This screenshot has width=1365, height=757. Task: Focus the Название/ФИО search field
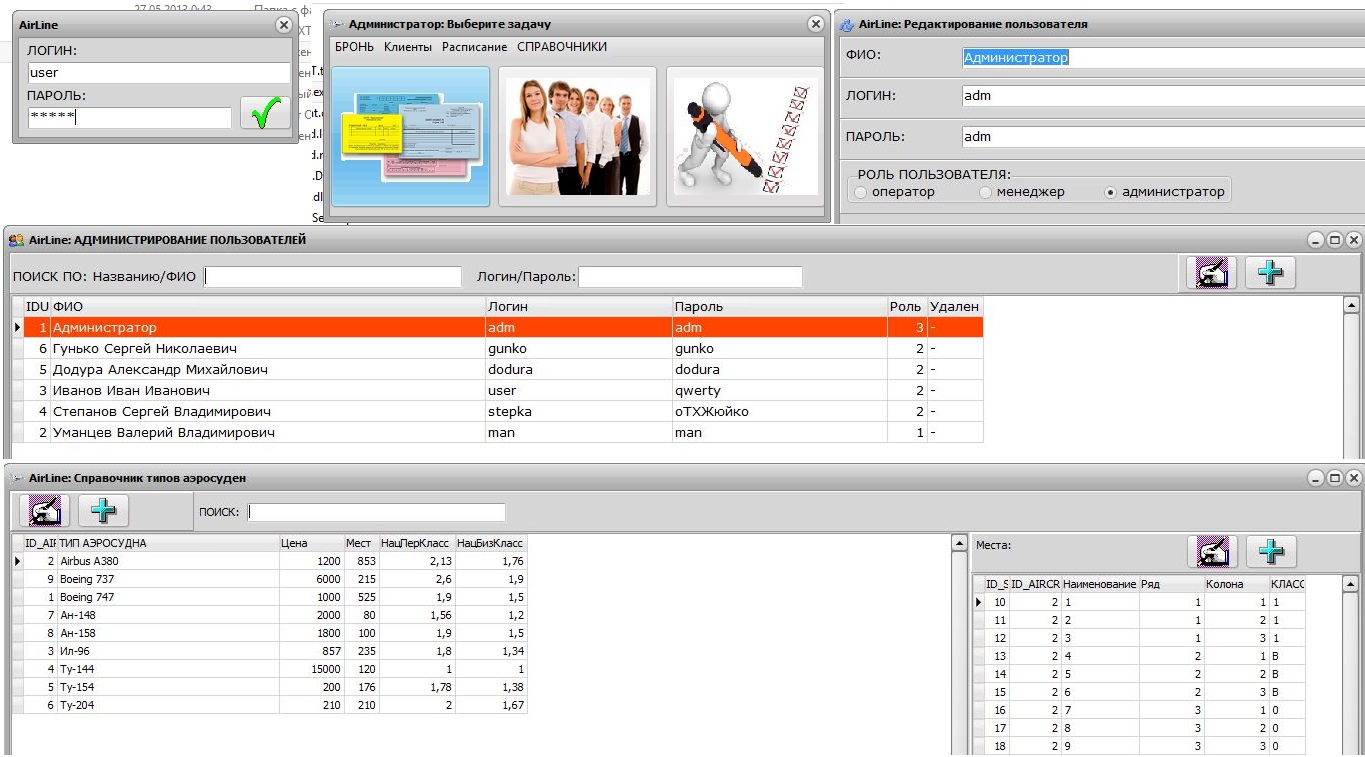333,277
